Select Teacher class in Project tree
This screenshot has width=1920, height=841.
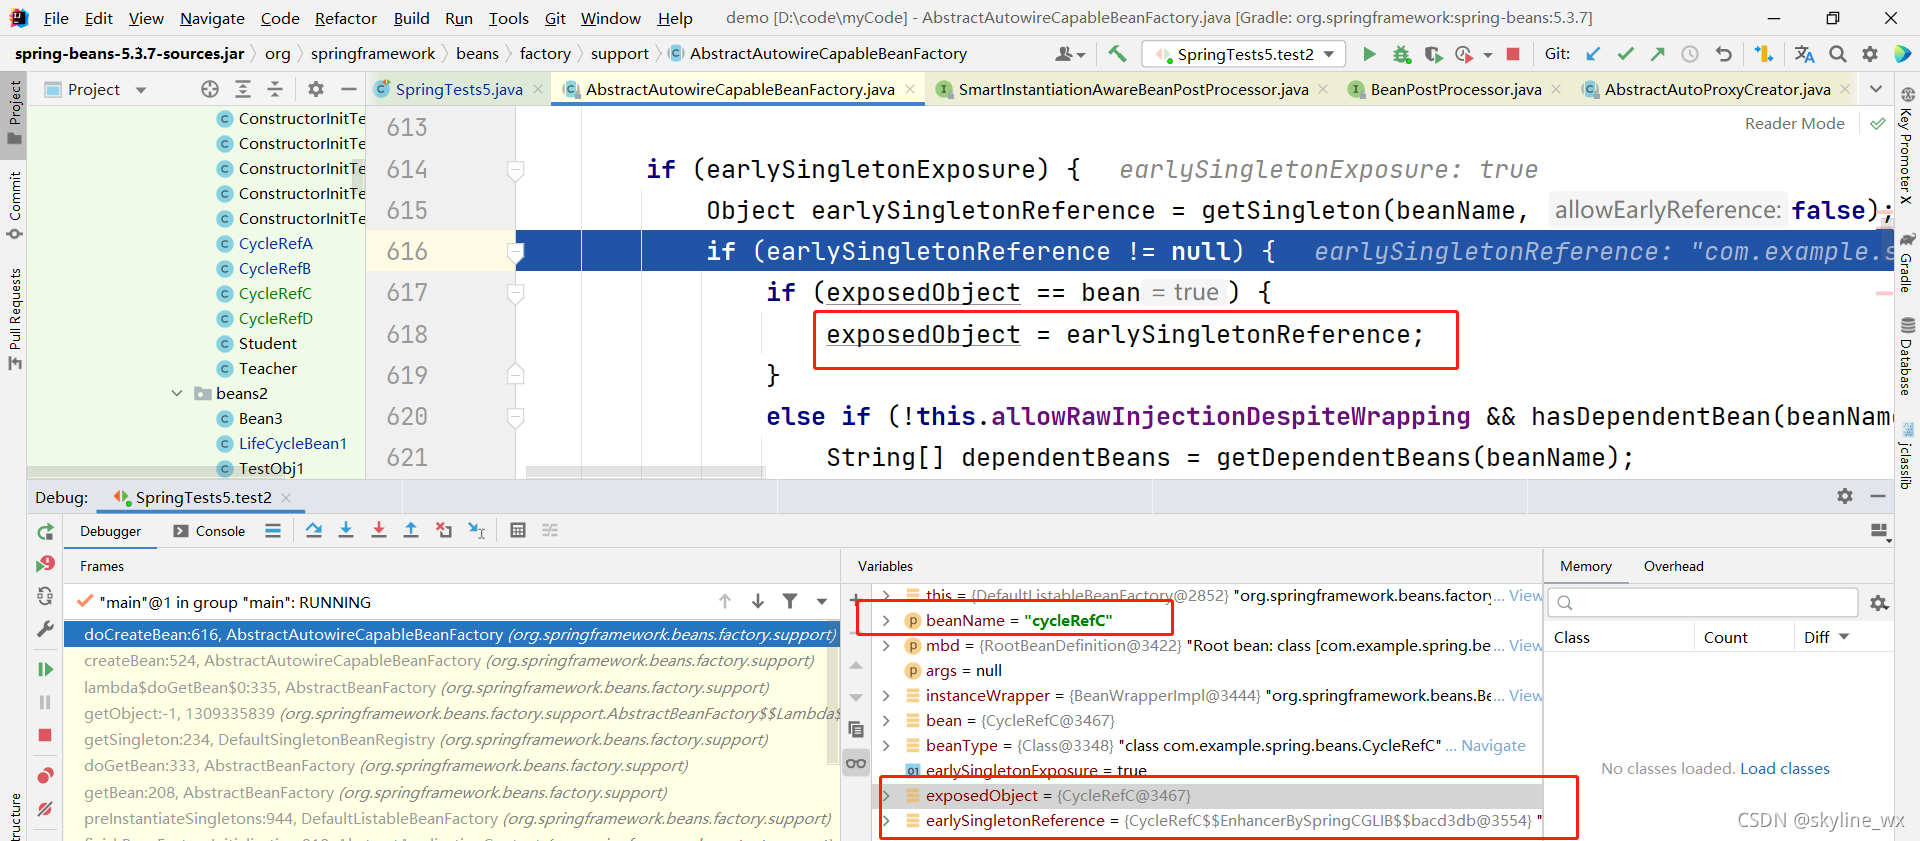pos(267,368)
